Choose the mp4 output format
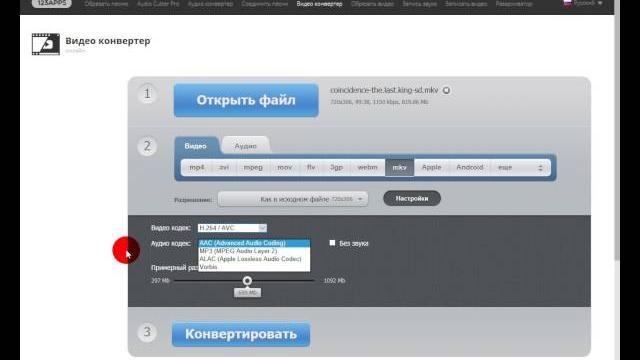Image resolution: width=640 pixels, height=360 pixels. [197, 167]
